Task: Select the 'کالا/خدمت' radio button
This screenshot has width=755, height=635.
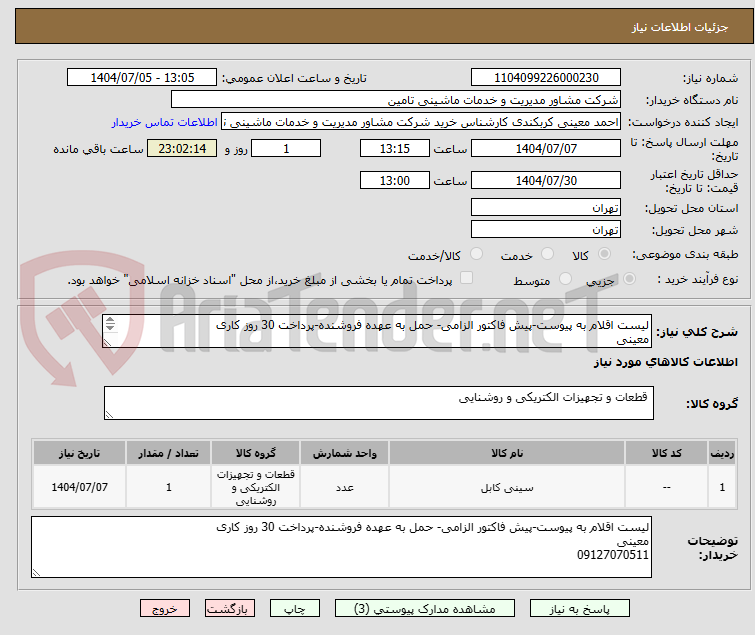Action: pyautogui.click(x=476, y=254)
